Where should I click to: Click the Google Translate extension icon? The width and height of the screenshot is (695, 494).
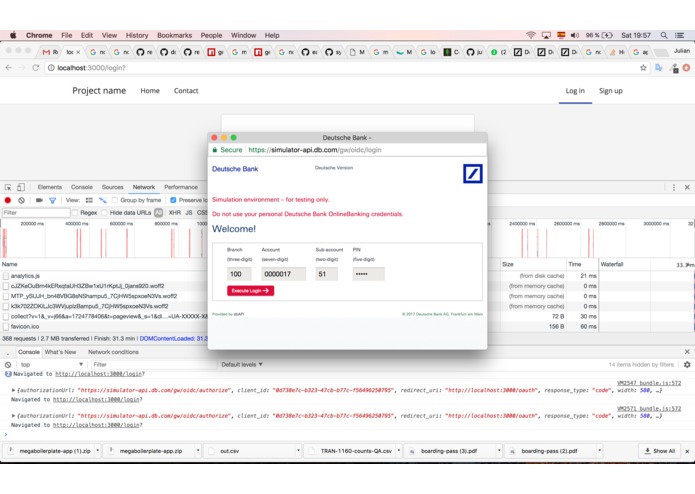click(659, 68)
